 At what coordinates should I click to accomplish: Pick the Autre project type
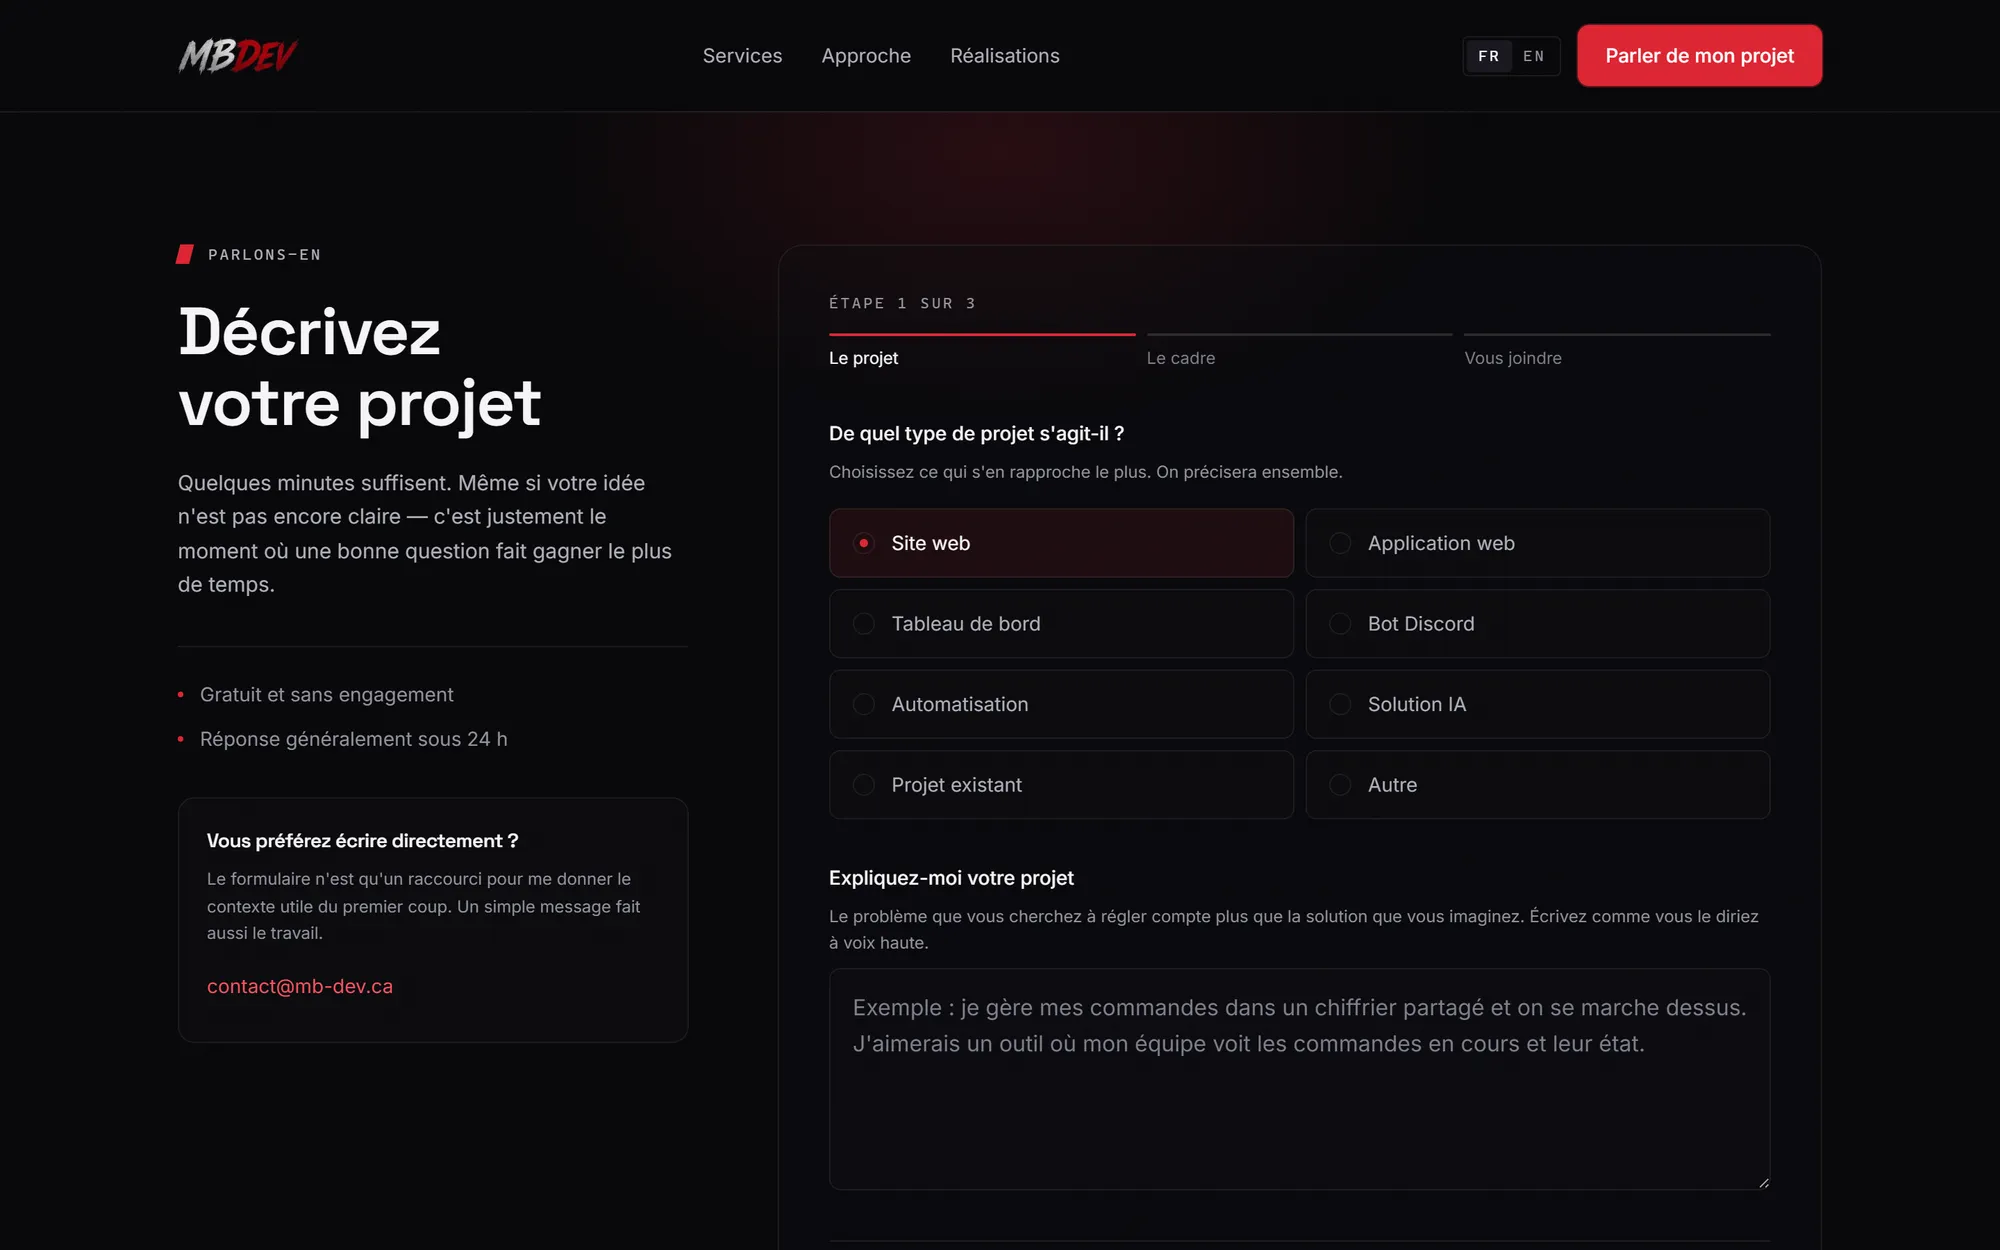(x=1538, y=785)
